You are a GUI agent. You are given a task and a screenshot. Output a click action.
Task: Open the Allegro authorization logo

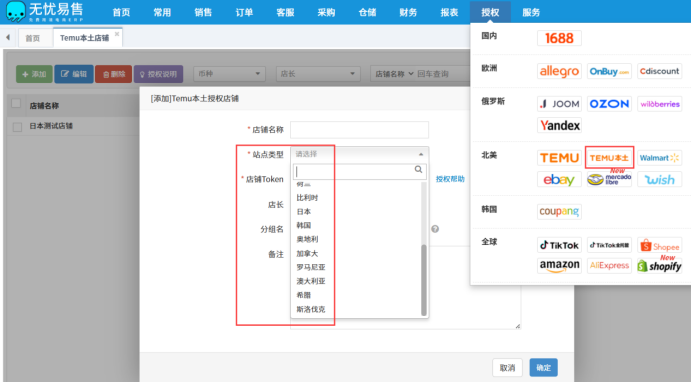click(559, 71)
